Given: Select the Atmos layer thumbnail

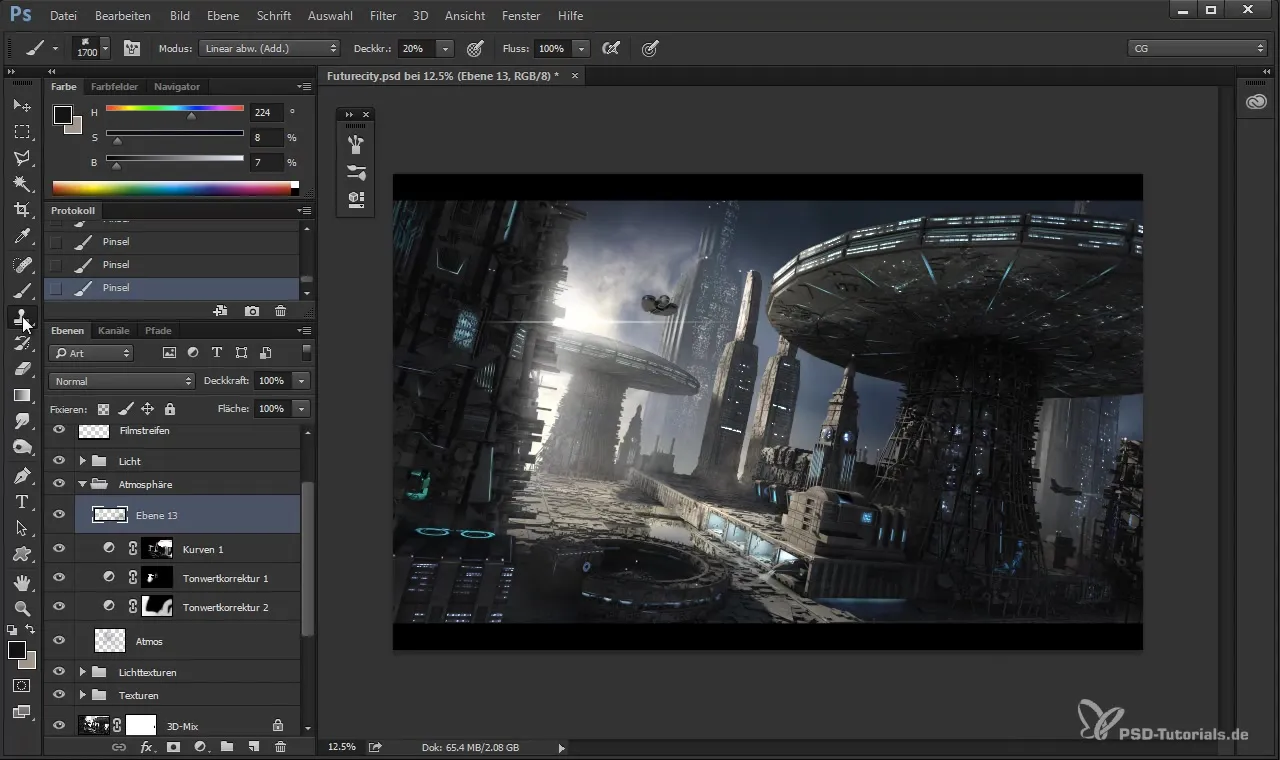Looking at the screenshot, I should (110, 641).
